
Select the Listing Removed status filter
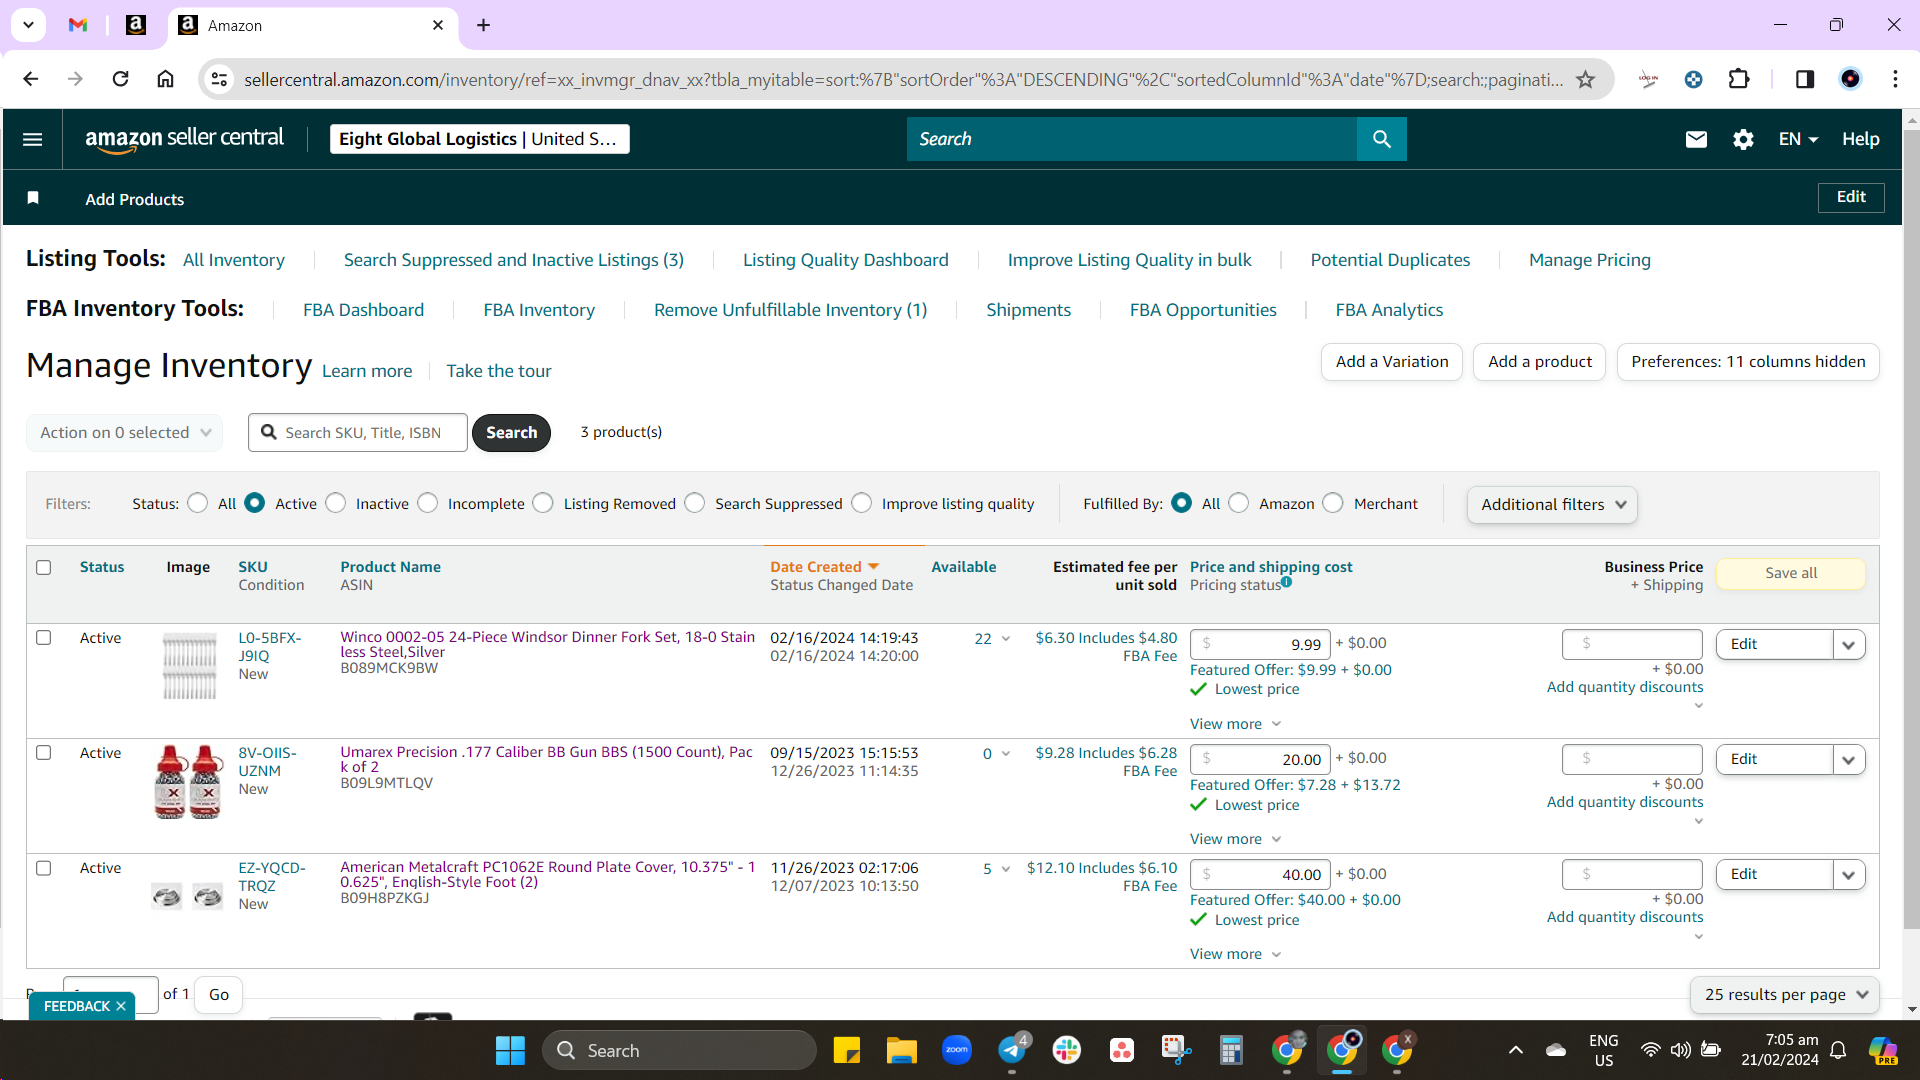click(x=543, y=503)
